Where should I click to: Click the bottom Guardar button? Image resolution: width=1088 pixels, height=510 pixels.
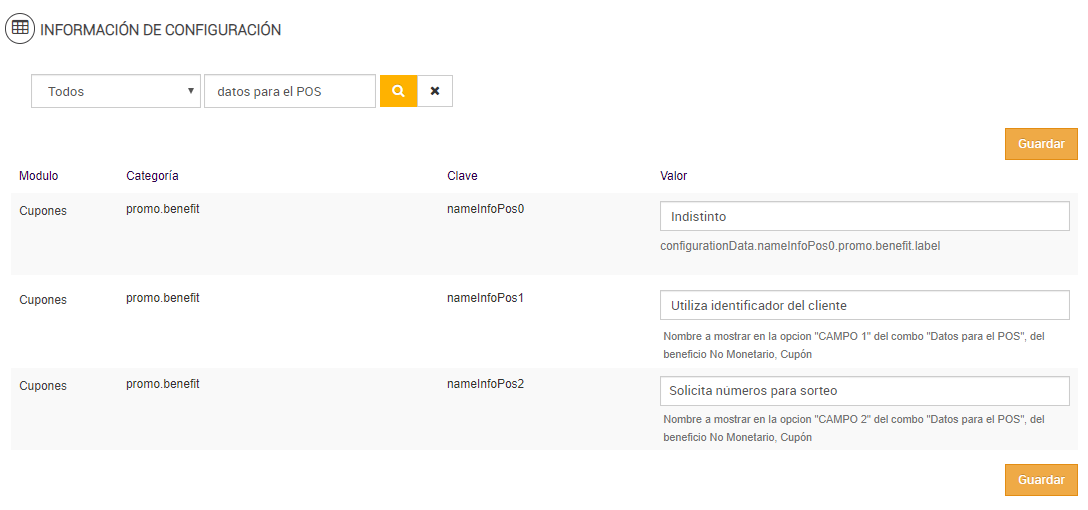point(1041,480)
